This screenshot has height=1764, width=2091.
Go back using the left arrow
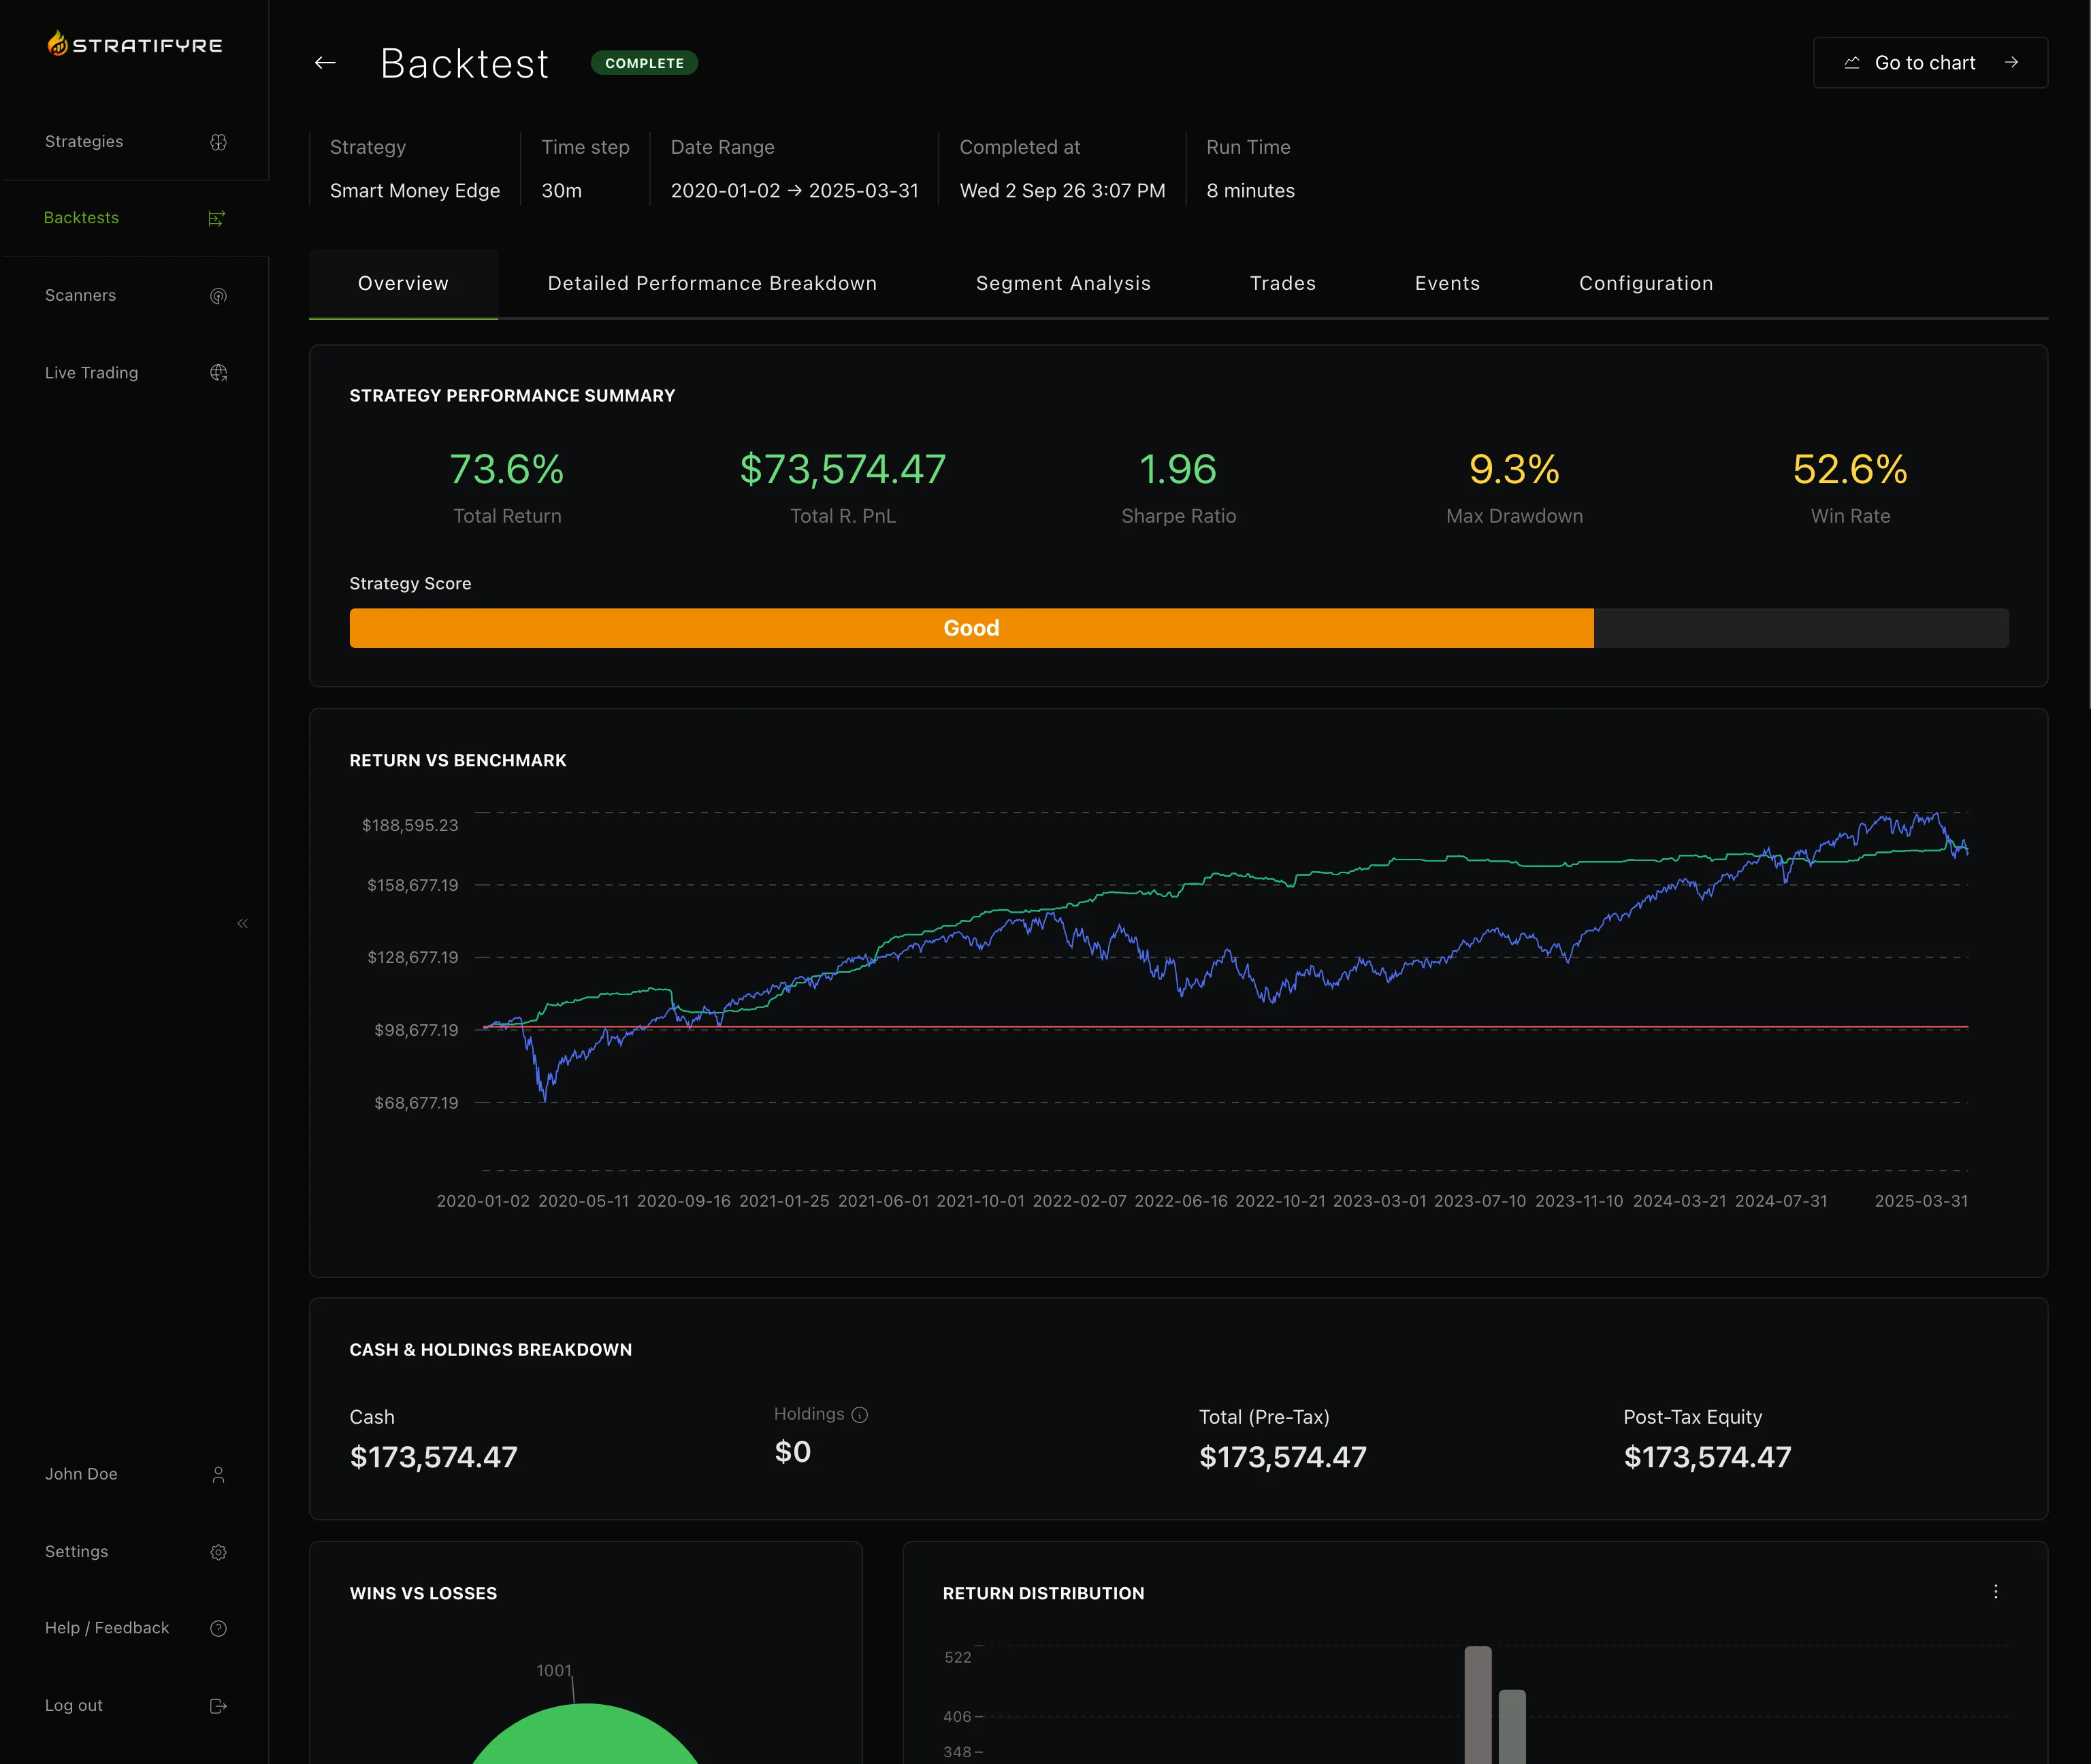coord(325,63)
